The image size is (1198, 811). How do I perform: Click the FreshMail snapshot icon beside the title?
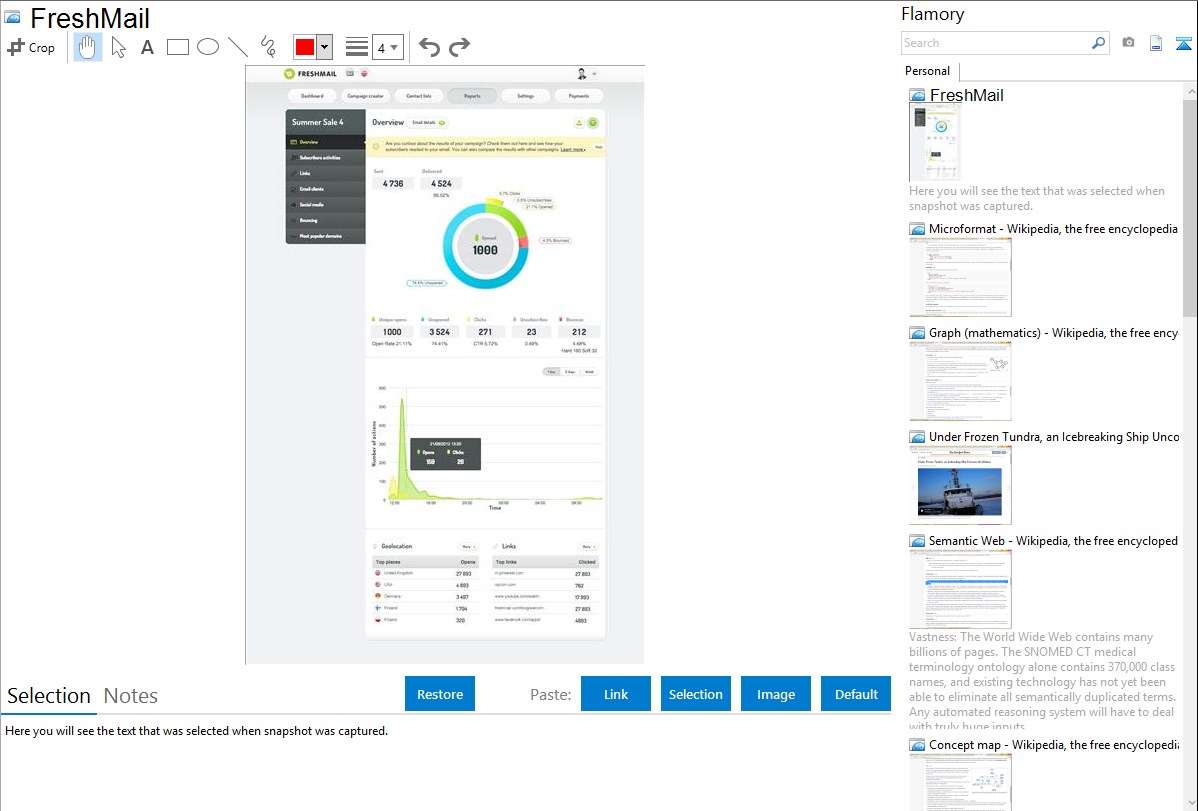pyautogui.click(x=12, y=18)
